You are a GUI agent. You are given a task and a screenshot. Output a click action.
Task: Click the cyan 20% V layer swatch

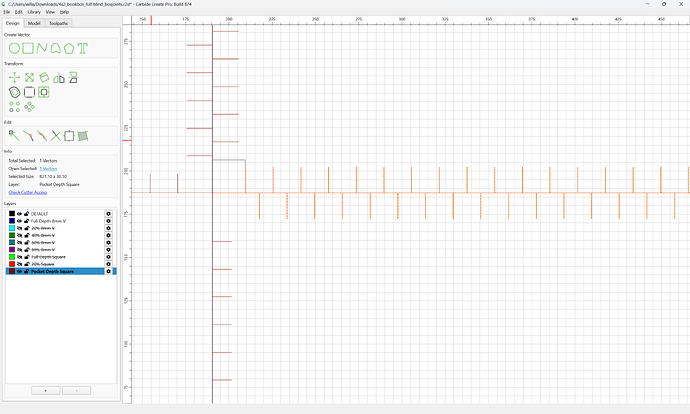coord(12,228)
